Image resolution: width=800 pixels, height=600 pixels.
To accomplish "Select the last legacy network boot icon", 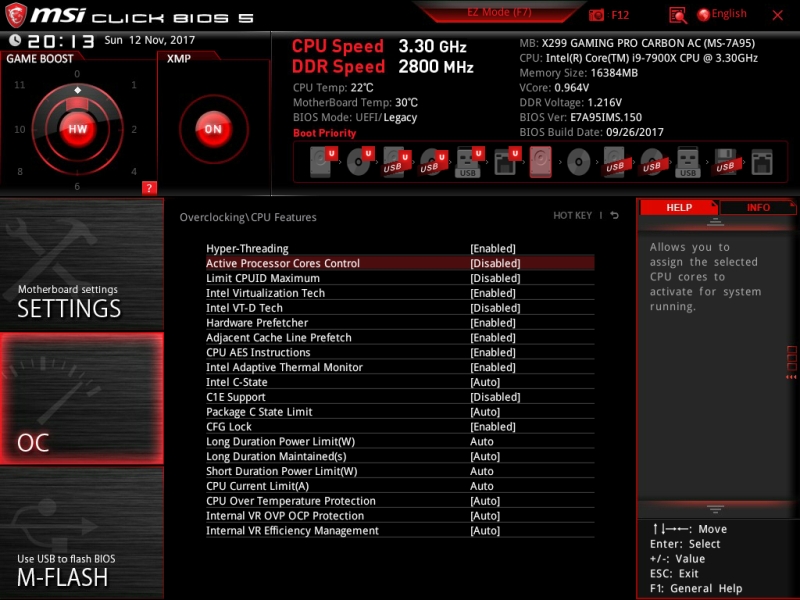I will 762,162.
